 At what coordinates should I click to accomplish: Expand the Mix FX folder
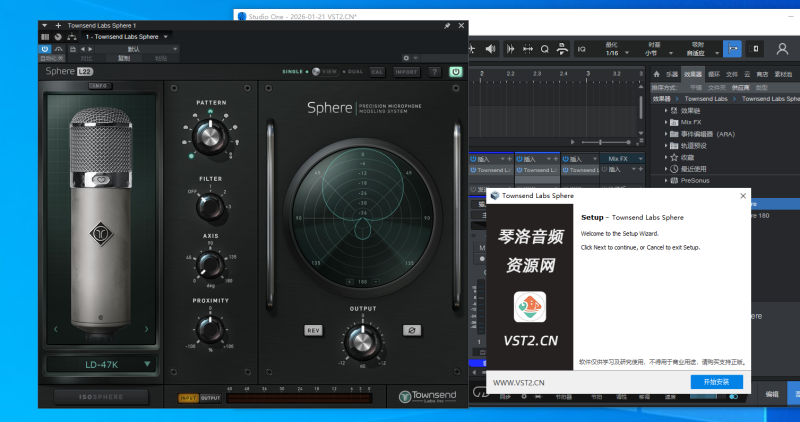coord(667,121)
